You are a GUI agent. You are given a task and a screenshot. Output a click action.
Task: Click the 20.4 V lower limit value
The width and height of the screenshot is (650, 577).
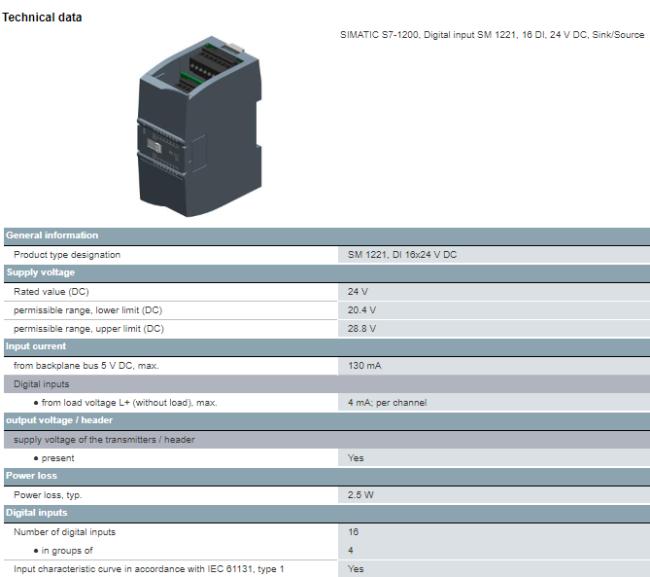(x=362, y=310)
